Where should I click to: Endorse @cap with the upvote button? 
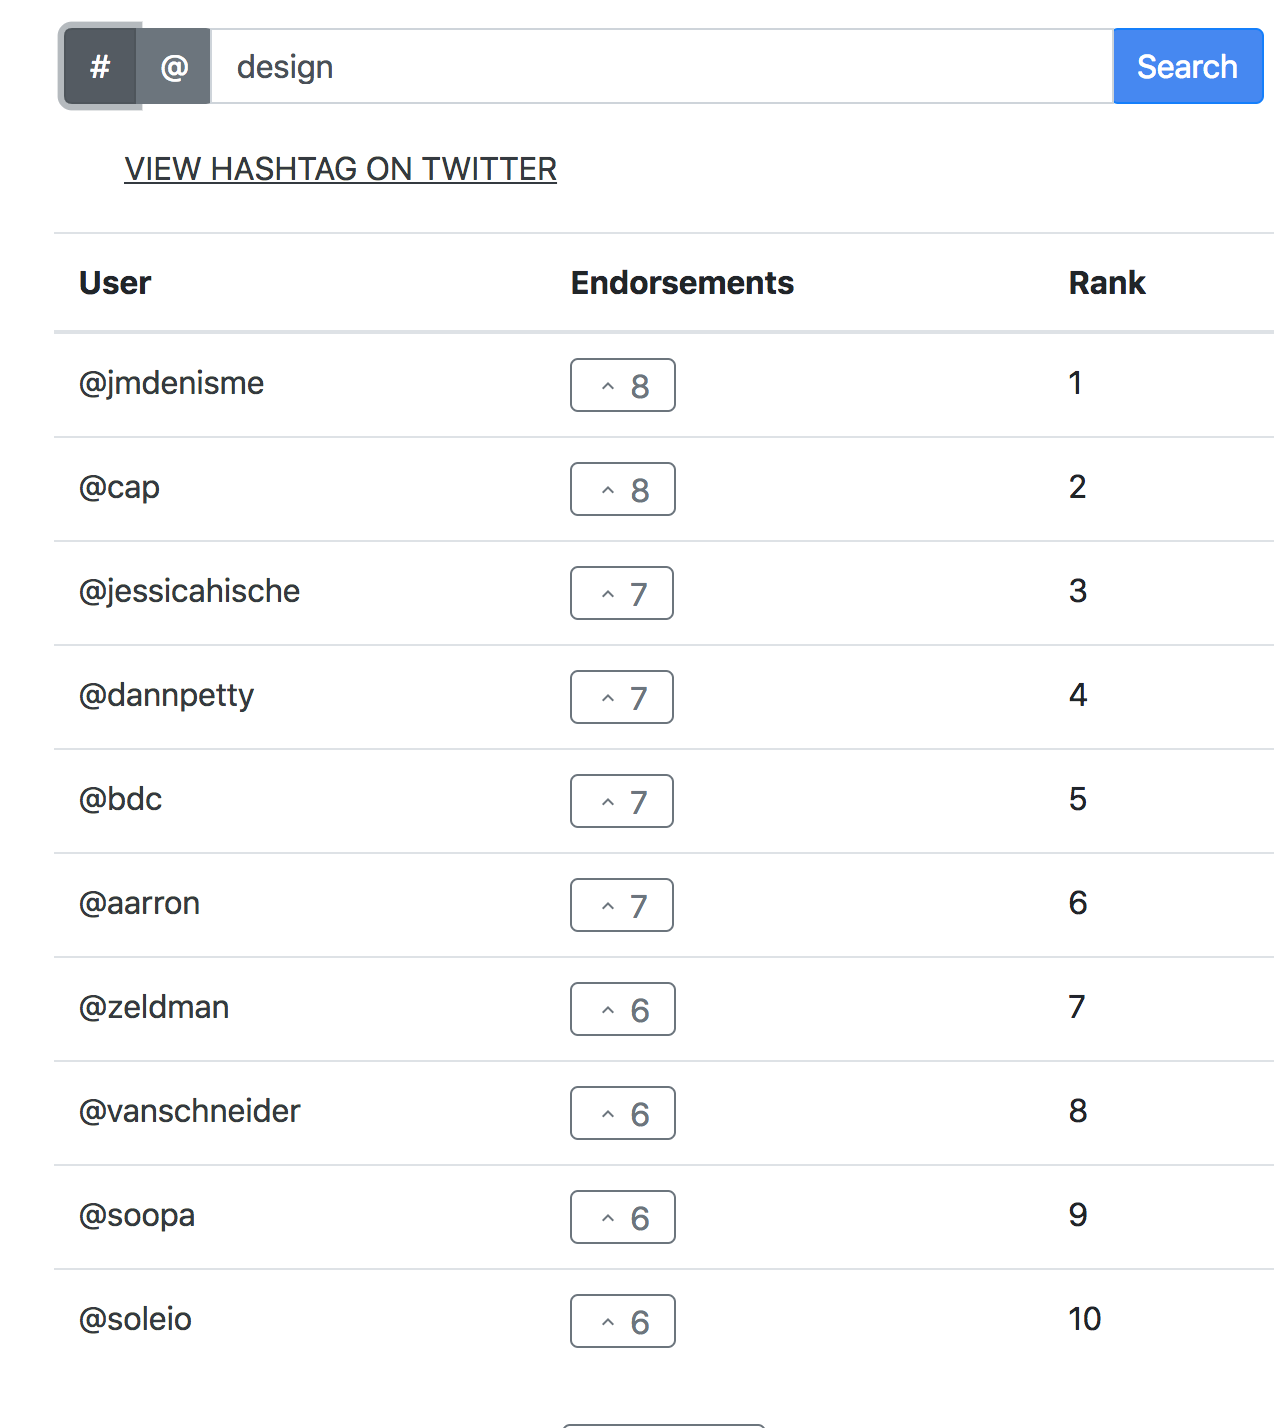(622, 489)
